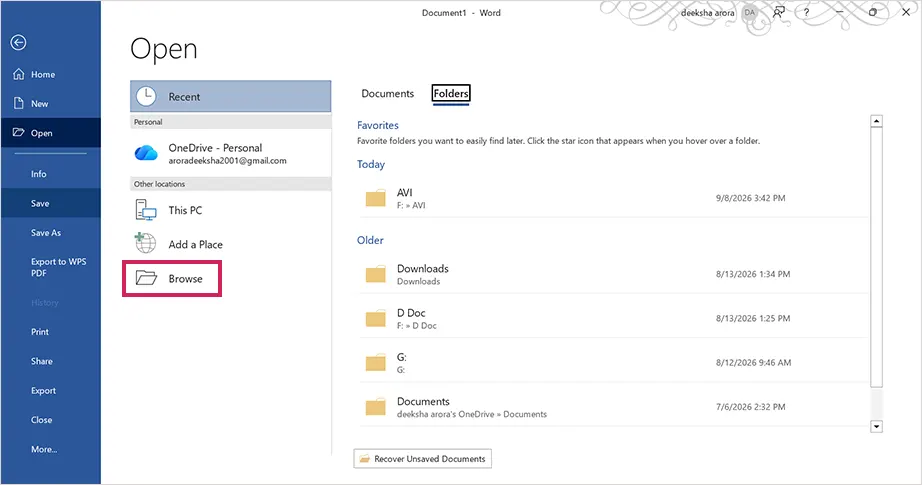The height and width of the screenshot is (485, 922).
Task: Click the Open folder icon in sidebar
Action: coord(19,133)
